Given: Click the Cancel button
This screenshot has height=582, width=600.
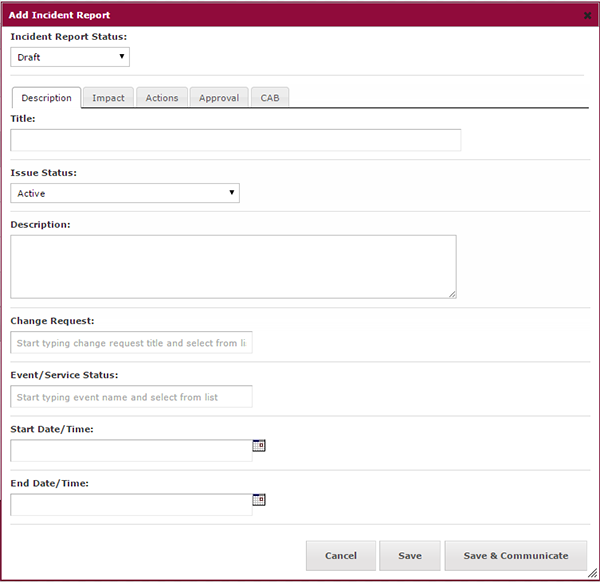Looking at the screenshot, I should 341,556.
